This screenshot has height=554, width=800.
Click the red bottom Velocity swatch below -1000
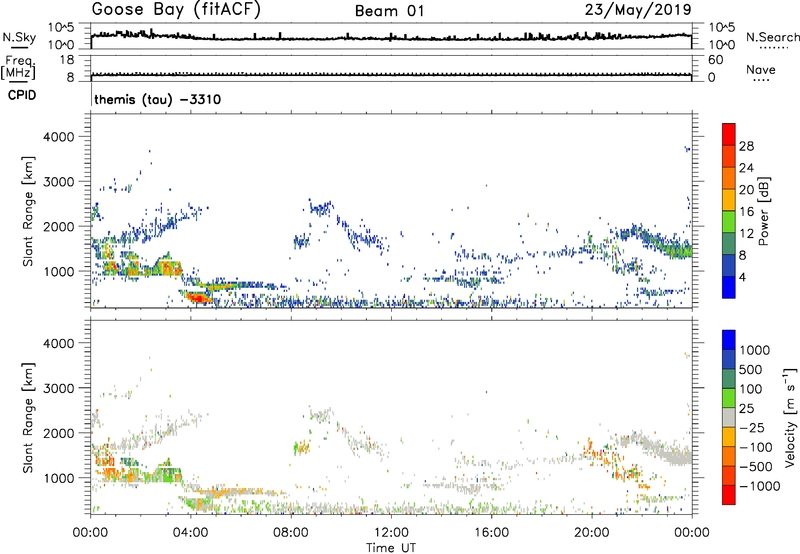click(729, 495)
